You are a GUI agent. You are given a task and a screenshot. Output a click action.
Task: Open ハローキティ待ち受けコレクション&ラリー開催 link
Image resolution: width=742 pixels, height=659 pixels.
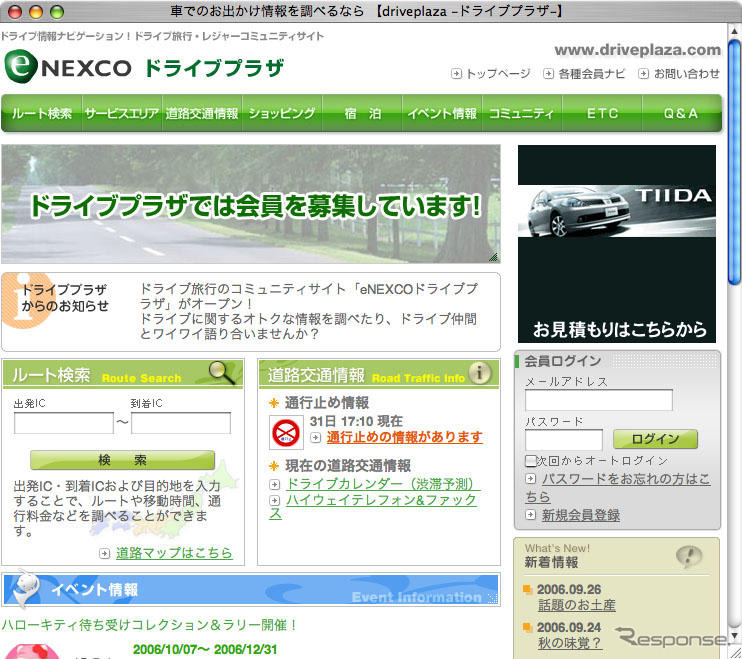point(149,625)
